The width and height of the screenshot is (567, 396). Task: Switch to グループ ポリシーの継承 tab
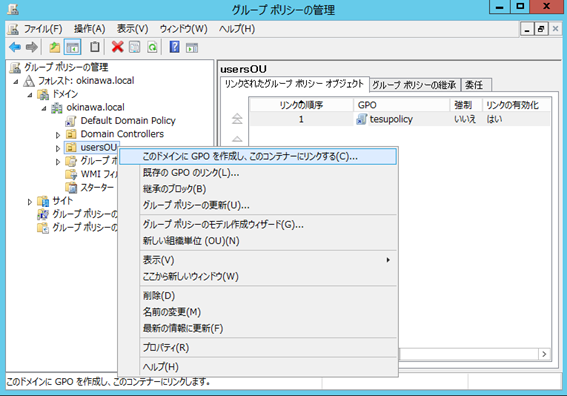[x=414, y=85]
